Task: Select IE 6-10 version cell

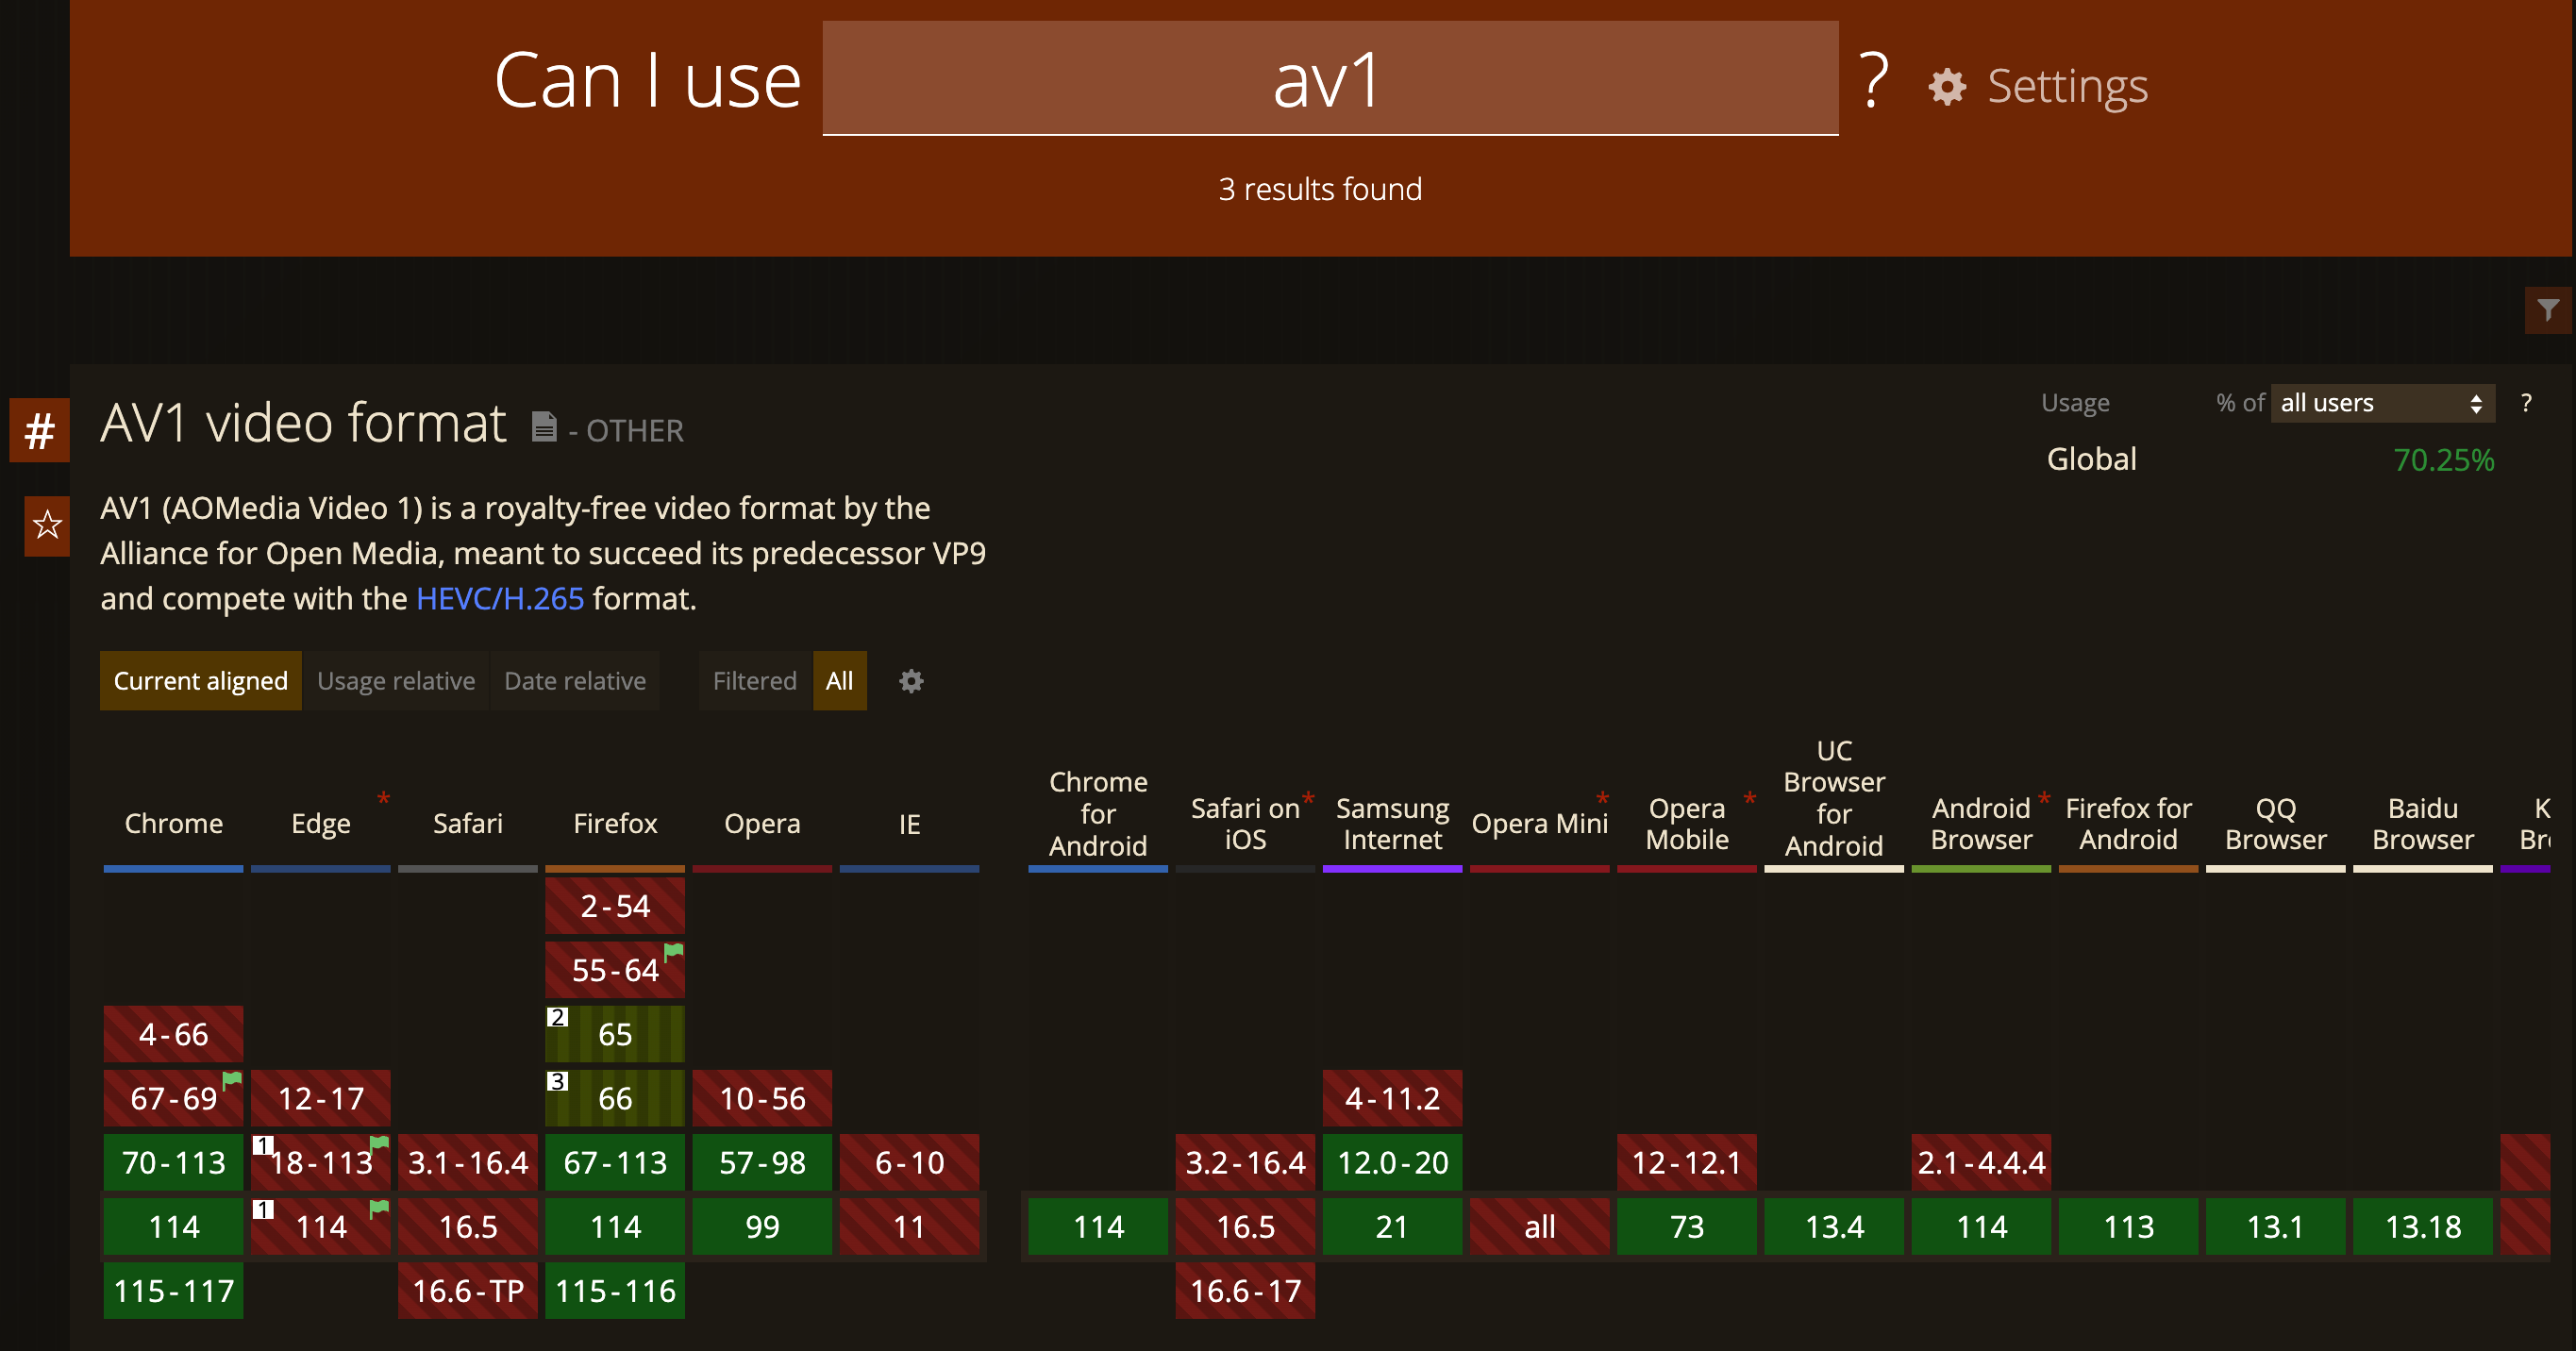Action: click(x=909, y=1162)
